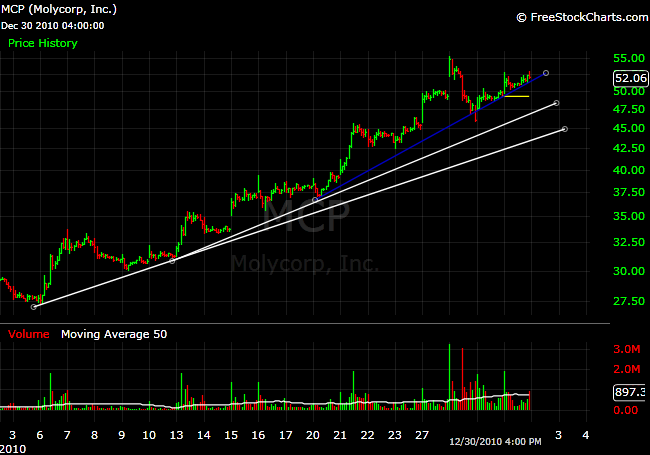Select the 27.50 price axis label
This screenshot has height=455, width=650.
click(629, 301)
